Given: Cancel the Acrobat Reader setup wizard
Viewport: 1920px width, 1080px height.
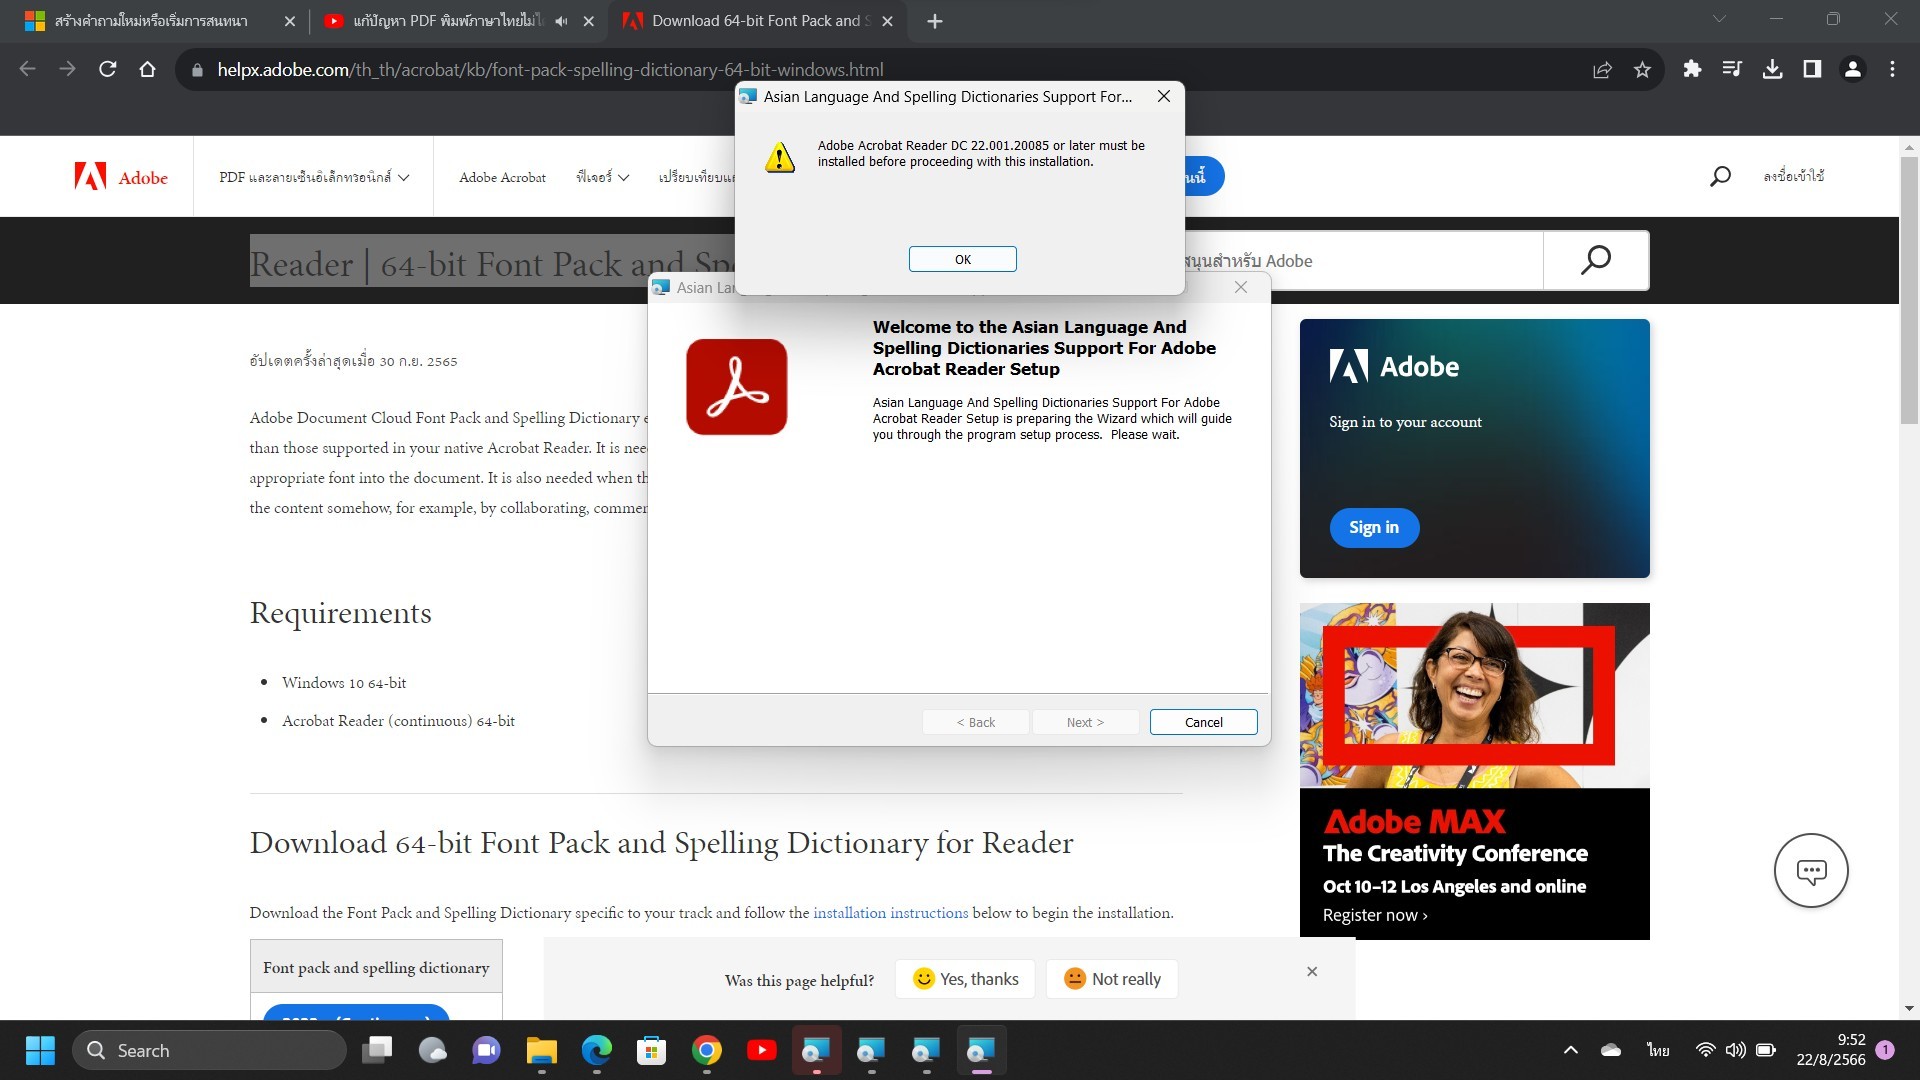Looking at the screenshot, I should 1203,722.
